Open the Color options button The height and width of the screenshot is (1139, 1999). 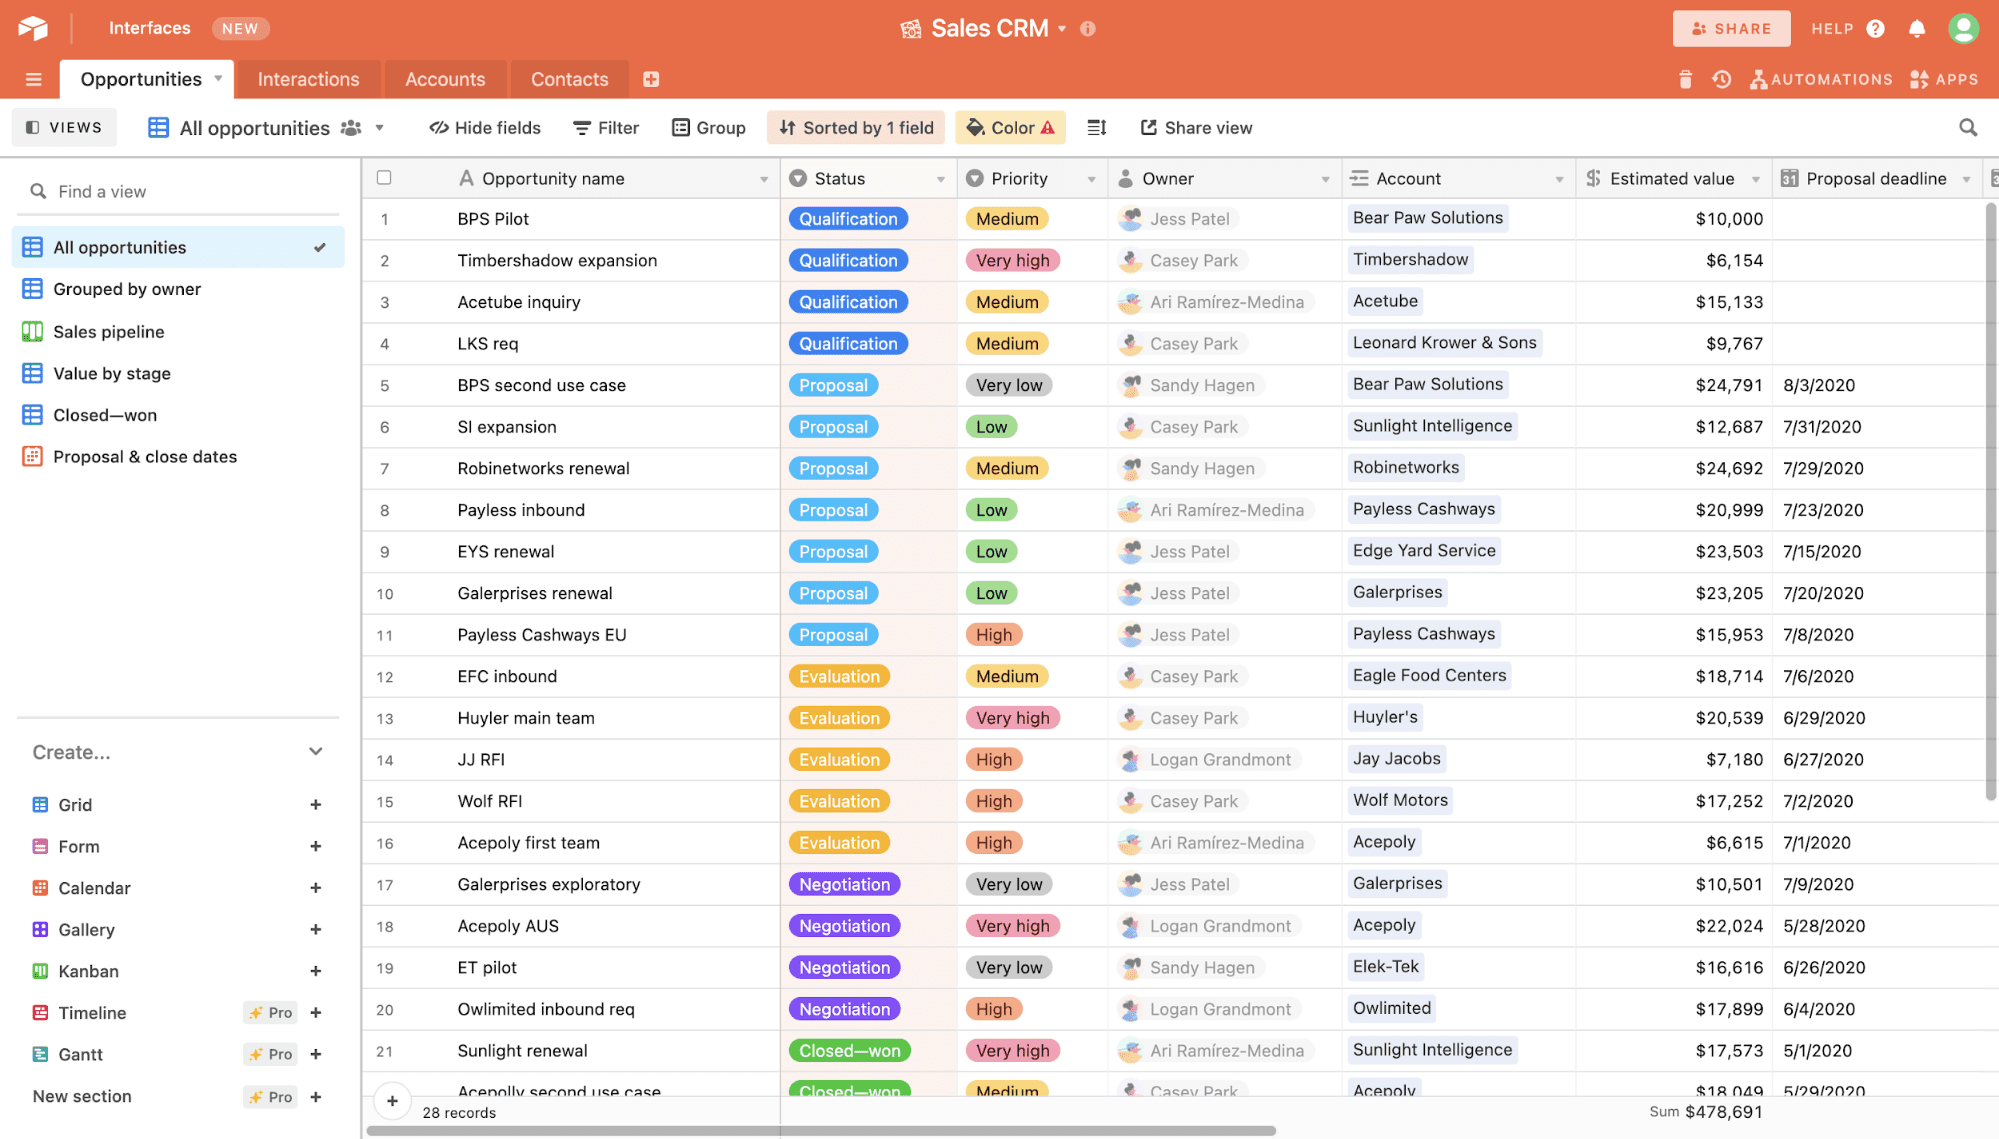click(x=1010, y=127)
